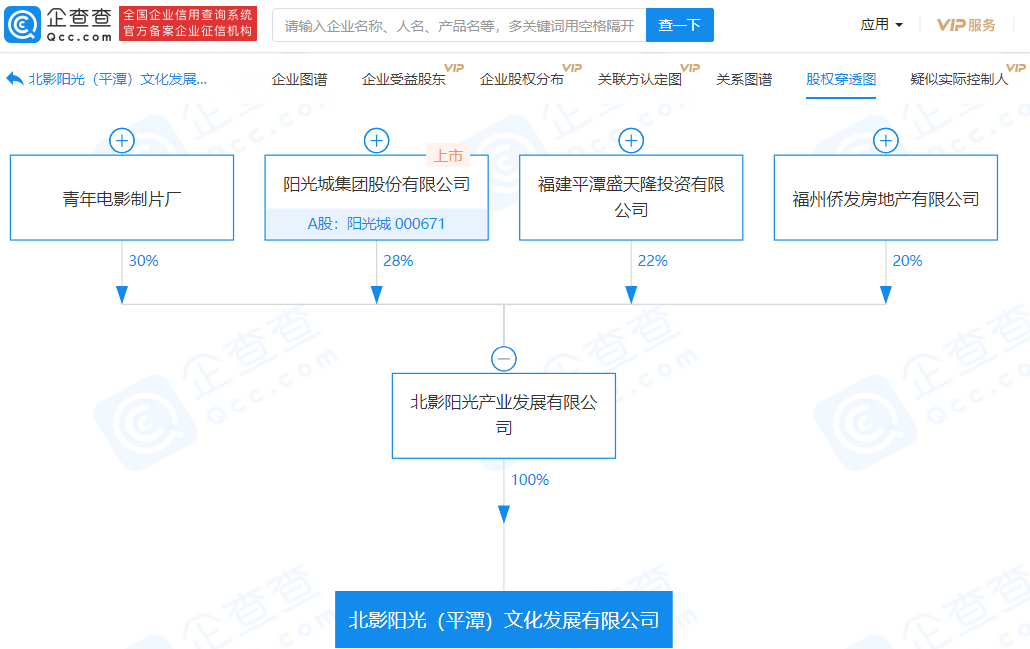1030x649 pixels.
Task: Open the 企业受益股东 tab
Action: pyautogui.click(x=403, y=79)
